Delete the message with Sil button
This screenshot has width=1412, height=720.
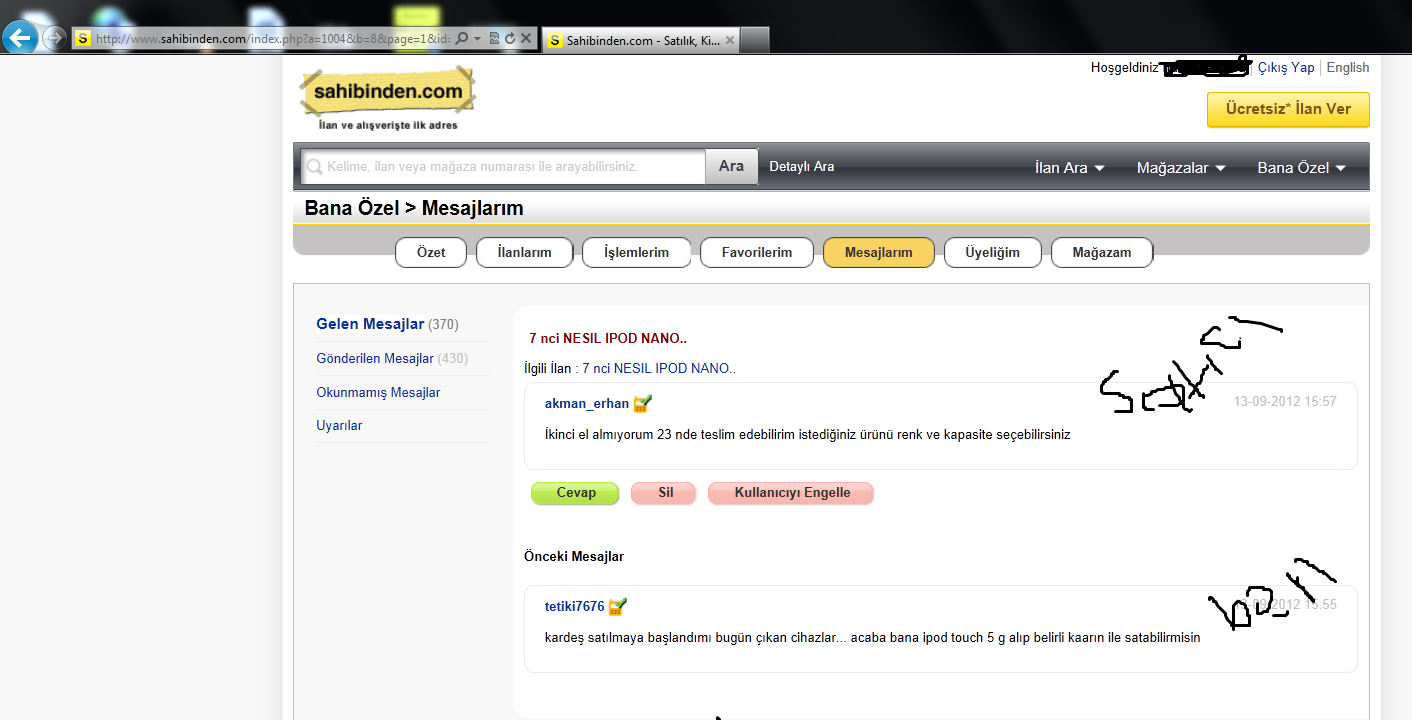pos(665,493)
